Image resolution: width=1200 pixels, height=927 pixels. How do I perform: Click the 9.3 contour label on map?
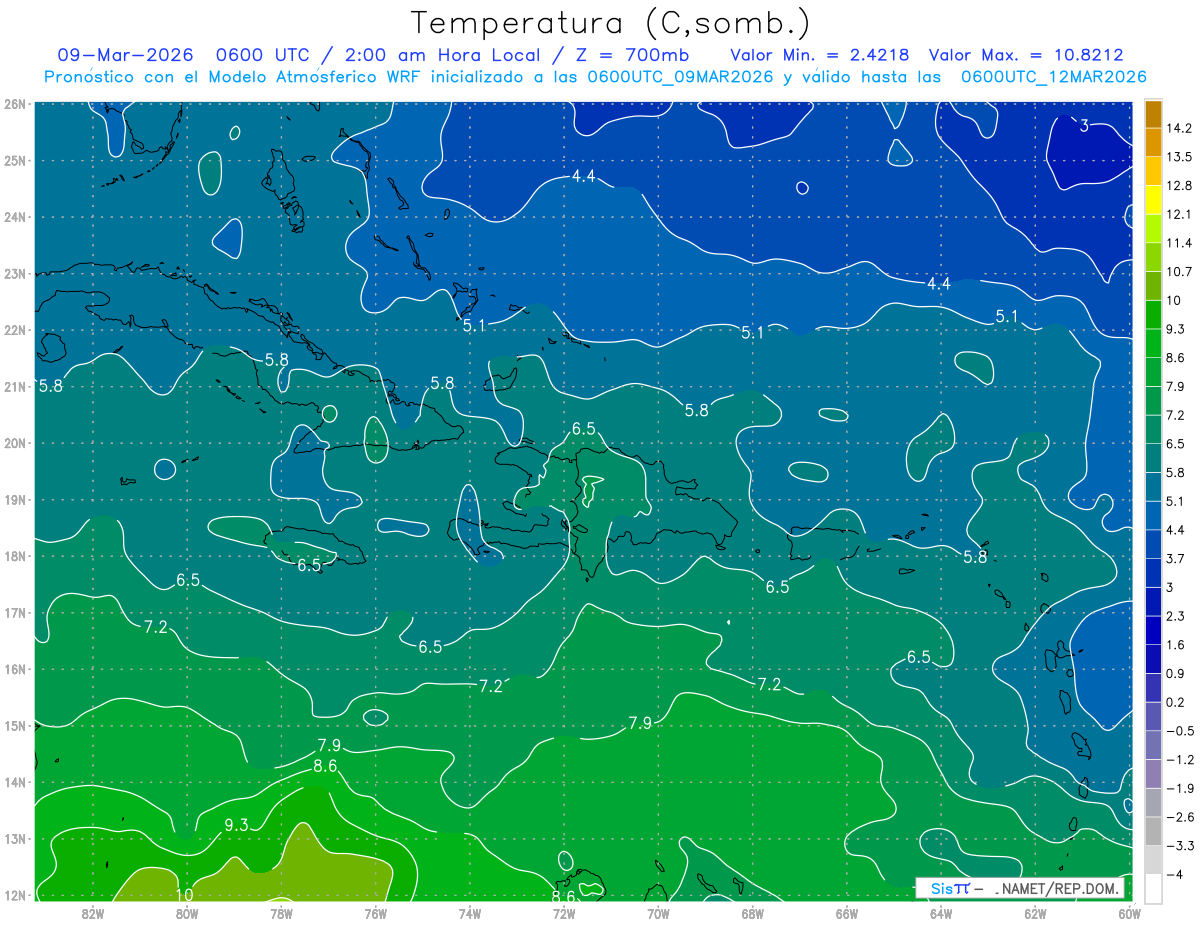coord(236,825)
